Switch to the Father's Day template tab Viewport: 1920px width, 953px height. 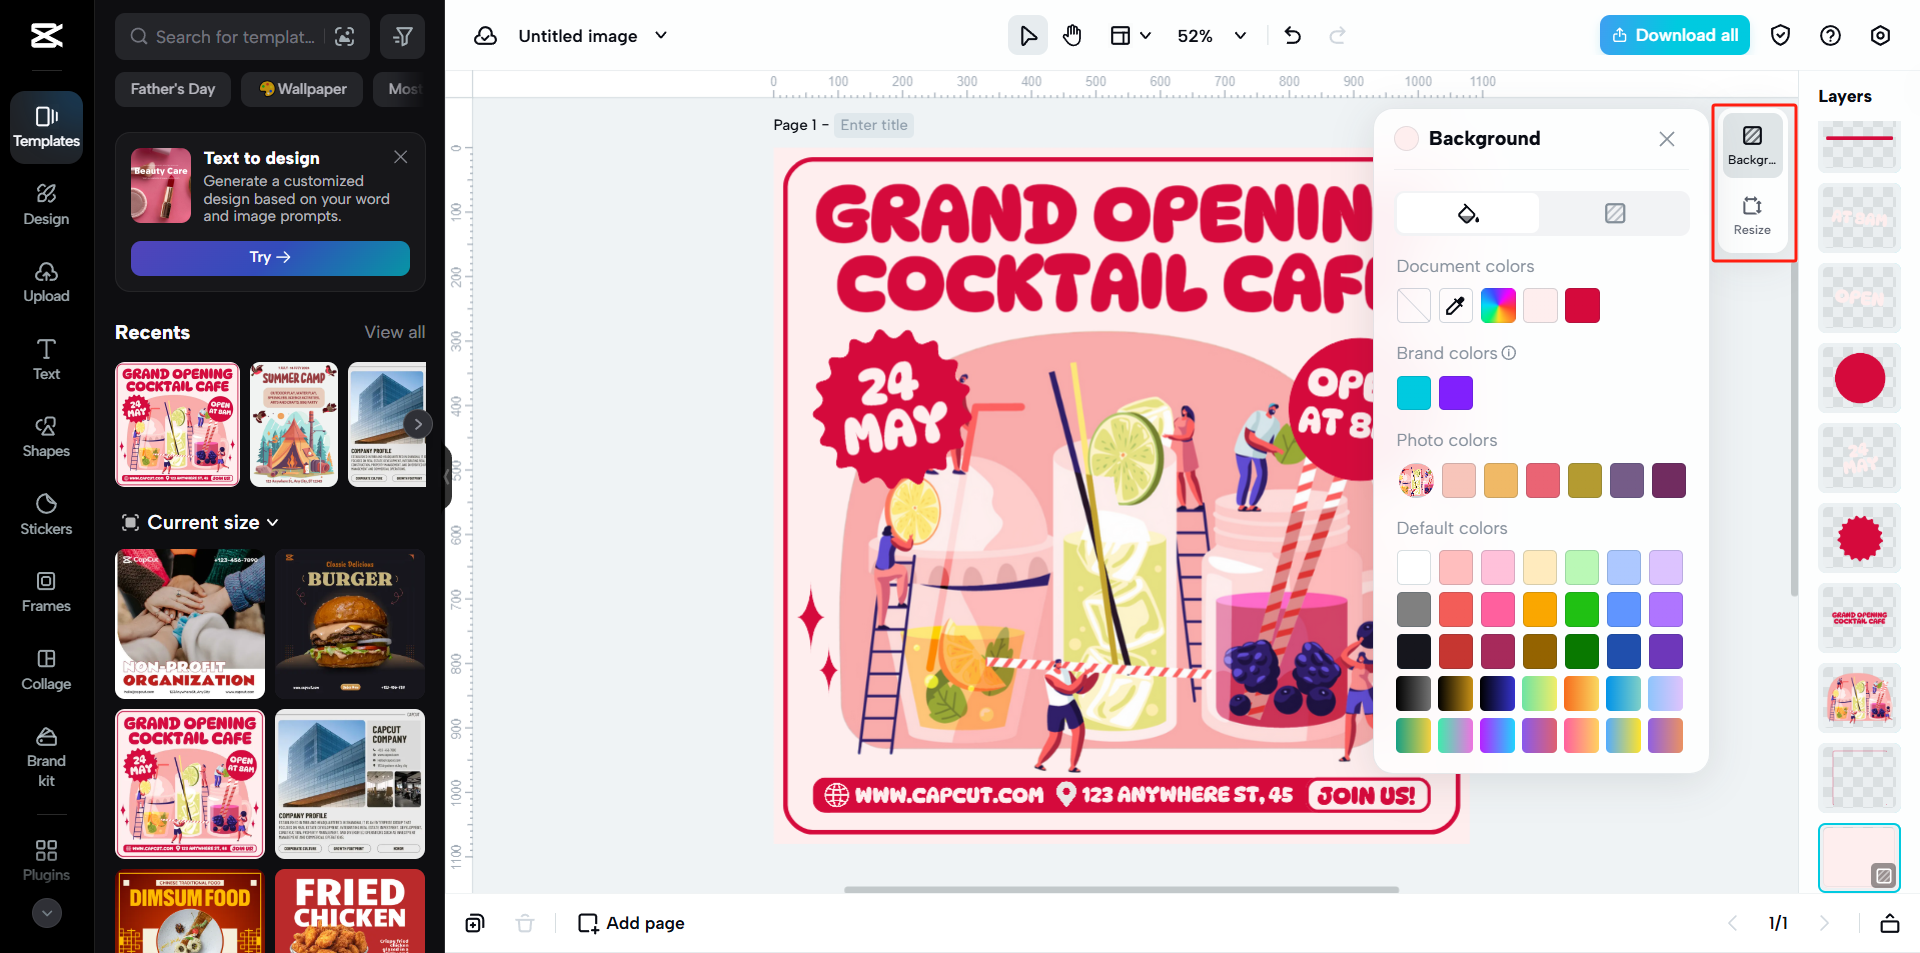coord(172,89)
